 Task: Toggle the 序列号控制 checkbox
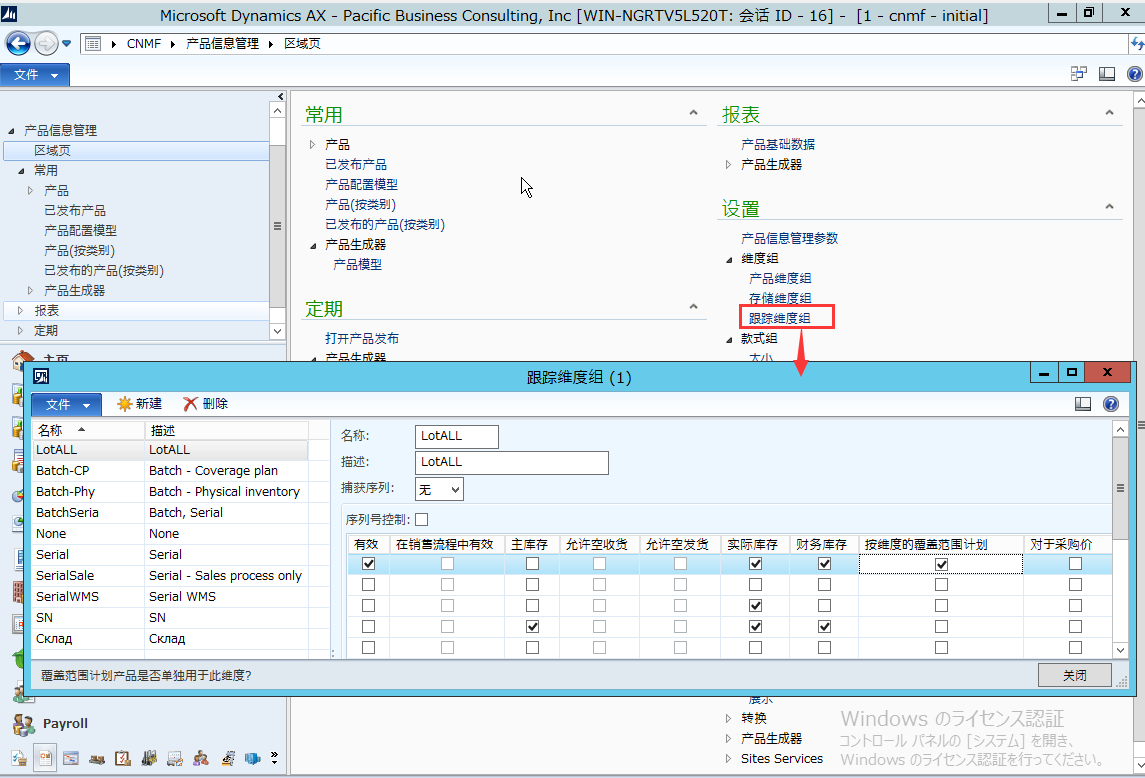click(421, 519)
